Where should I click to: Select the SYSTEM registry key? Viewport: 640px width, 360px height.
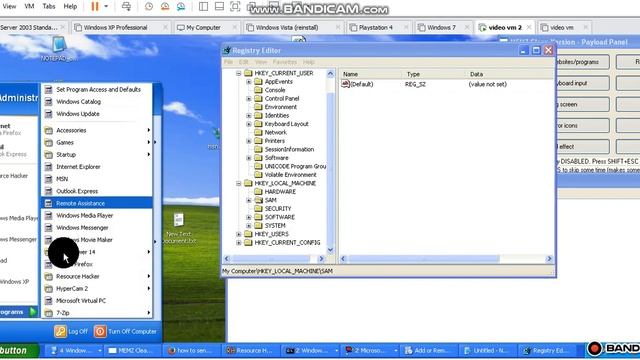click(270, 225)
